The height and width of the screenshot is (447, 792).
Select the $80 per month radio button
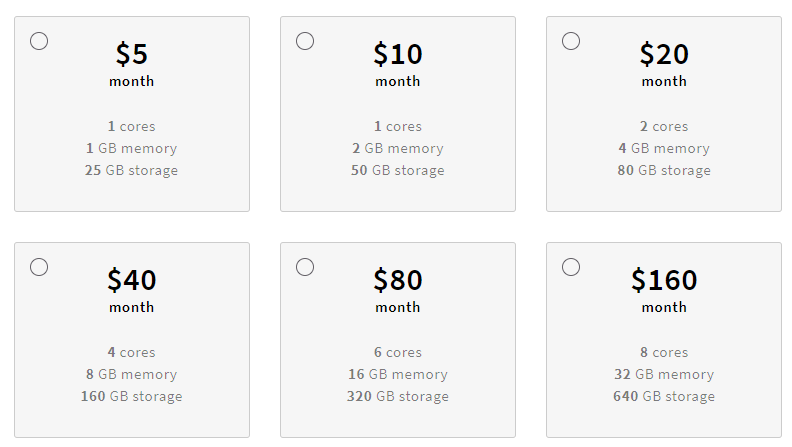tap(305, 267)
